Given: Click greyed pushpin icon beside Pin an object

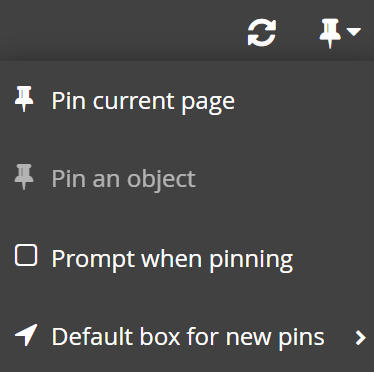Looking at the screenshot, I should click(x=24, y=177).
